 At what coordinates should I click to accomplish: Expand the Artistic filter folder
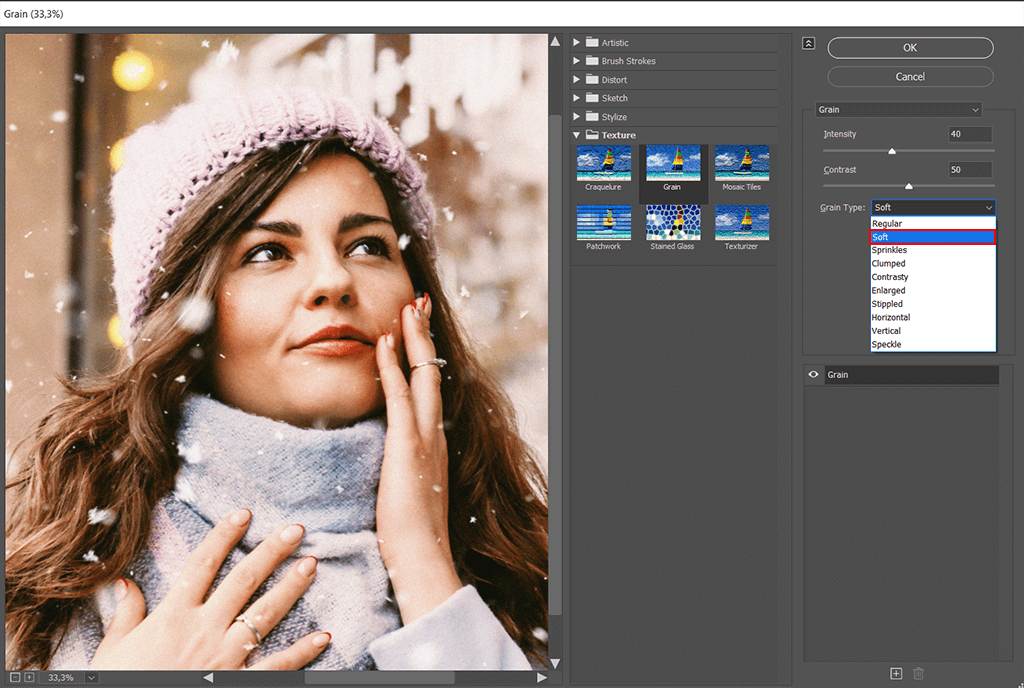[577, 42]
